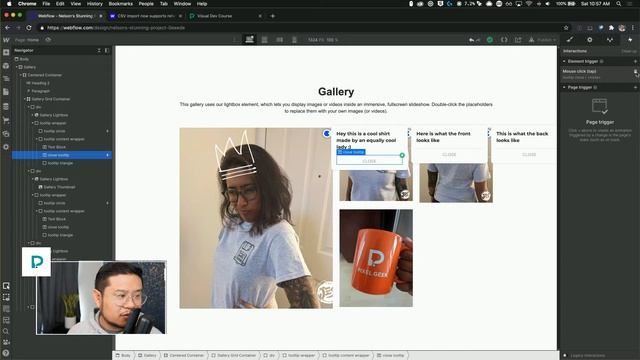Screen dimensions: 640x360
Task: Switch to the Interactions lightning tab
Action: [x=630, y=40]
